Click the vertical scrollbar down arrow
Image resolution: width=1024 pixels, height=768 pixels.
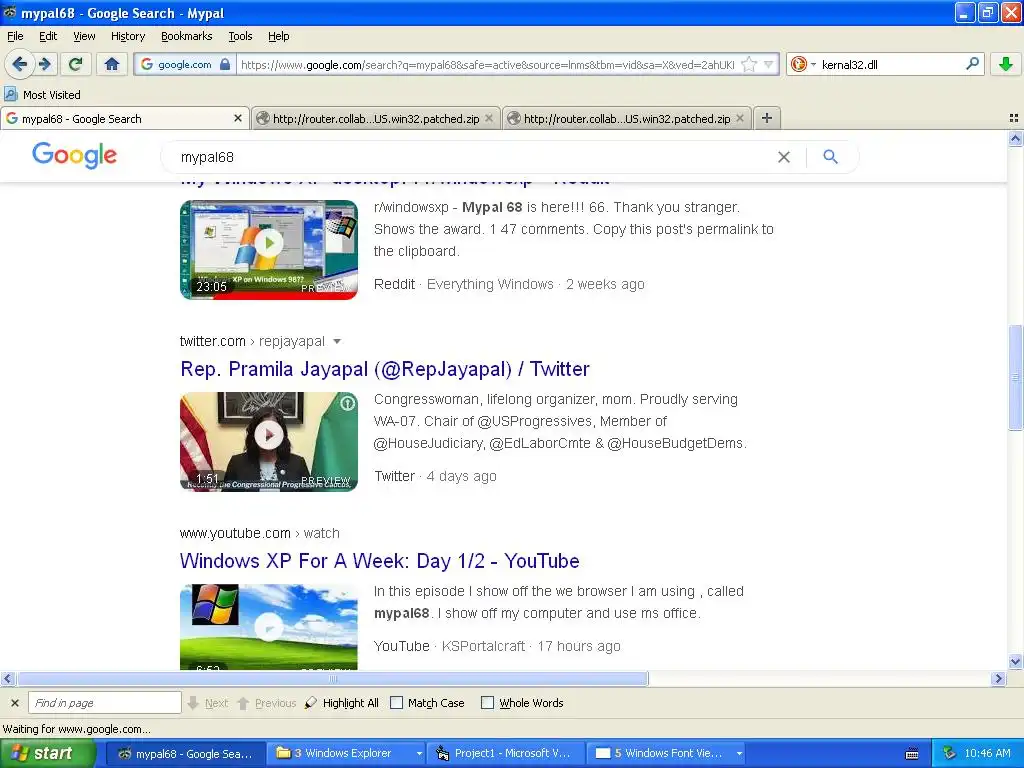[x=1015, y=662]
